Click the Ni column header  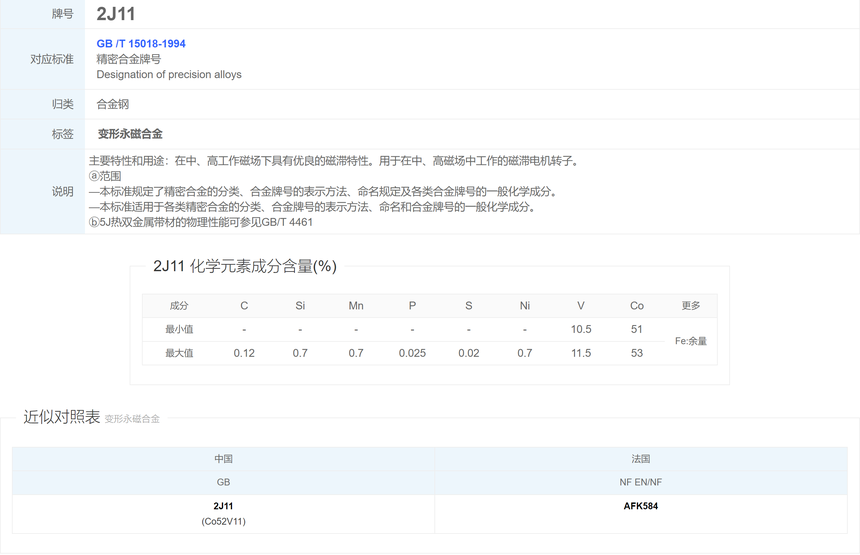tap(525, 306)
